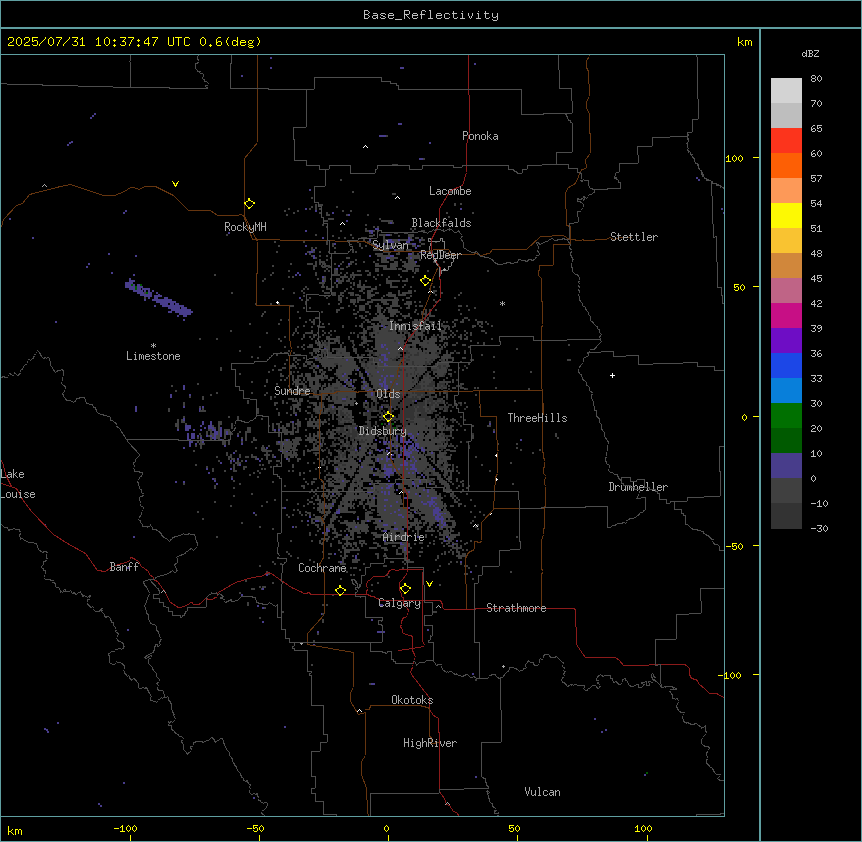Click the ThreeHills city label

point(537,418)
